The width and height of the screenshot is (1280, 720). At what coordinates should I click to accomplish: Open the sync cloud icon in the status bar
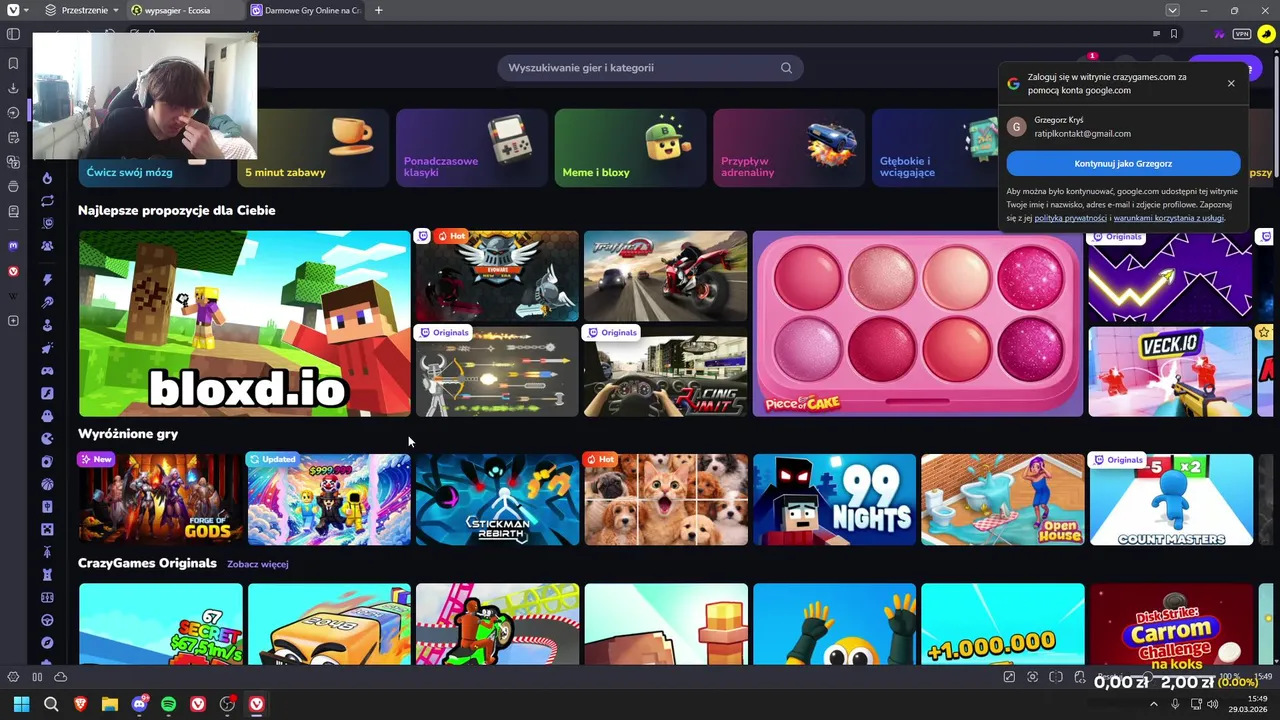[60, 677]
